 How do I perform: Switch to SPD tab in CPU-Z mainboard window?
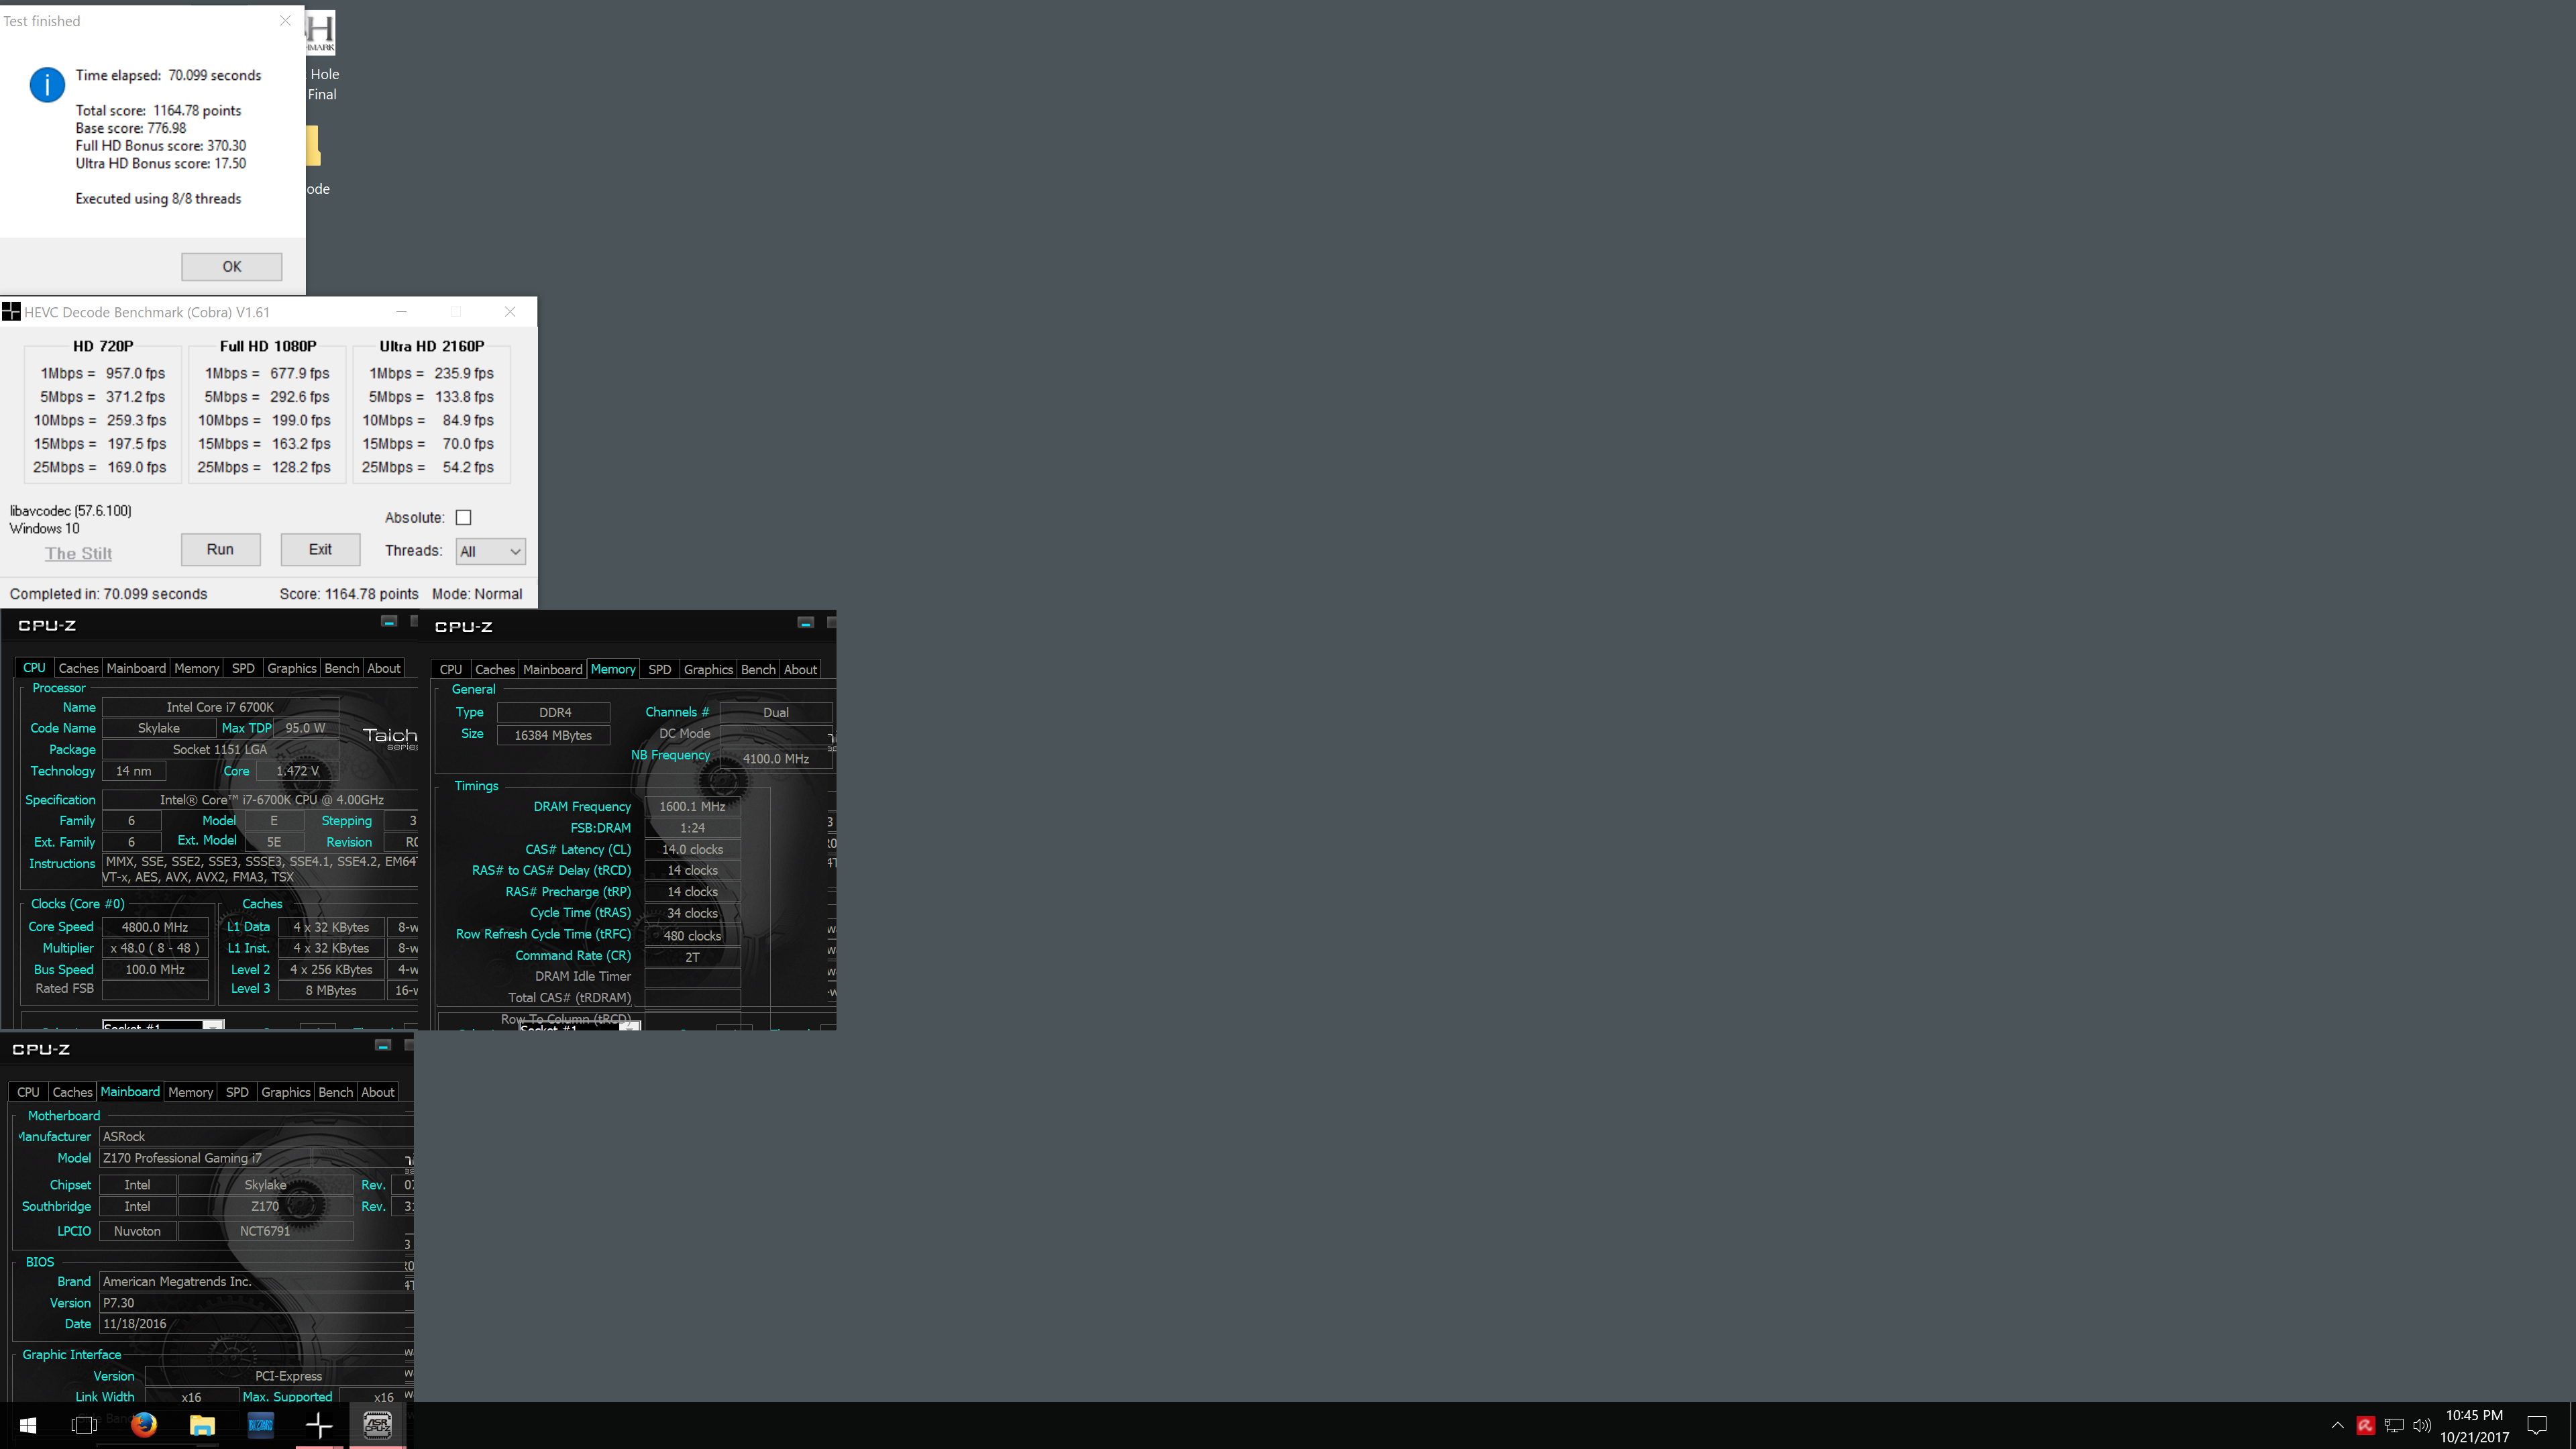tap(237, 1092)
